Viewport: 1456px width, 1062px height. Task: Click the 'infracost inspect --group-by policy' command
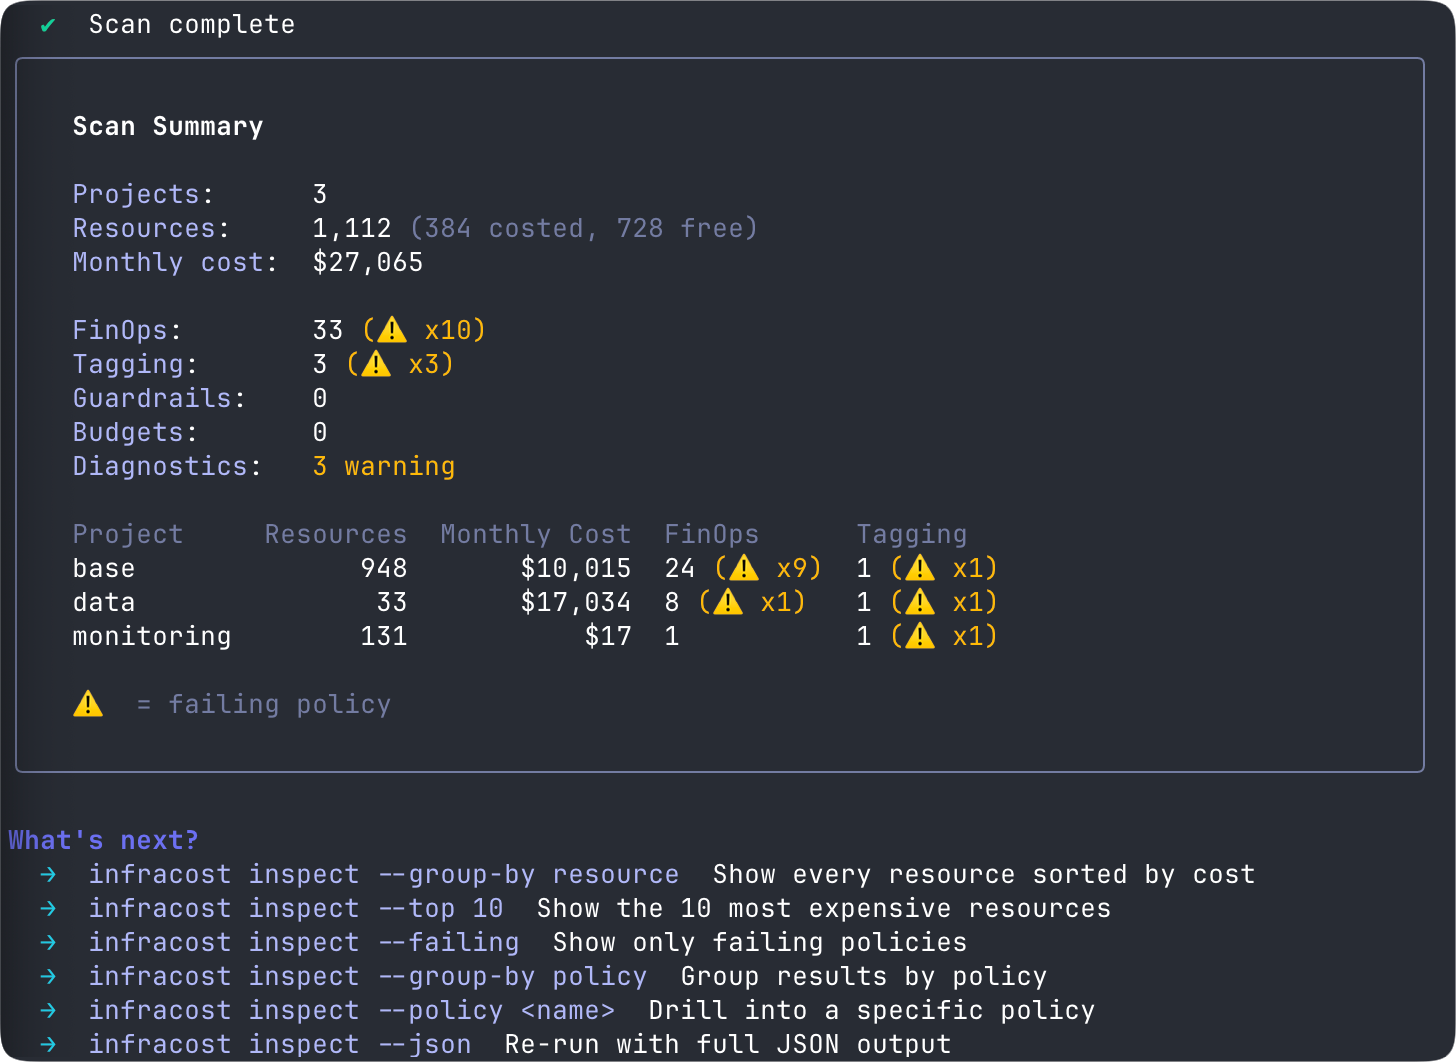click(368, 977)
